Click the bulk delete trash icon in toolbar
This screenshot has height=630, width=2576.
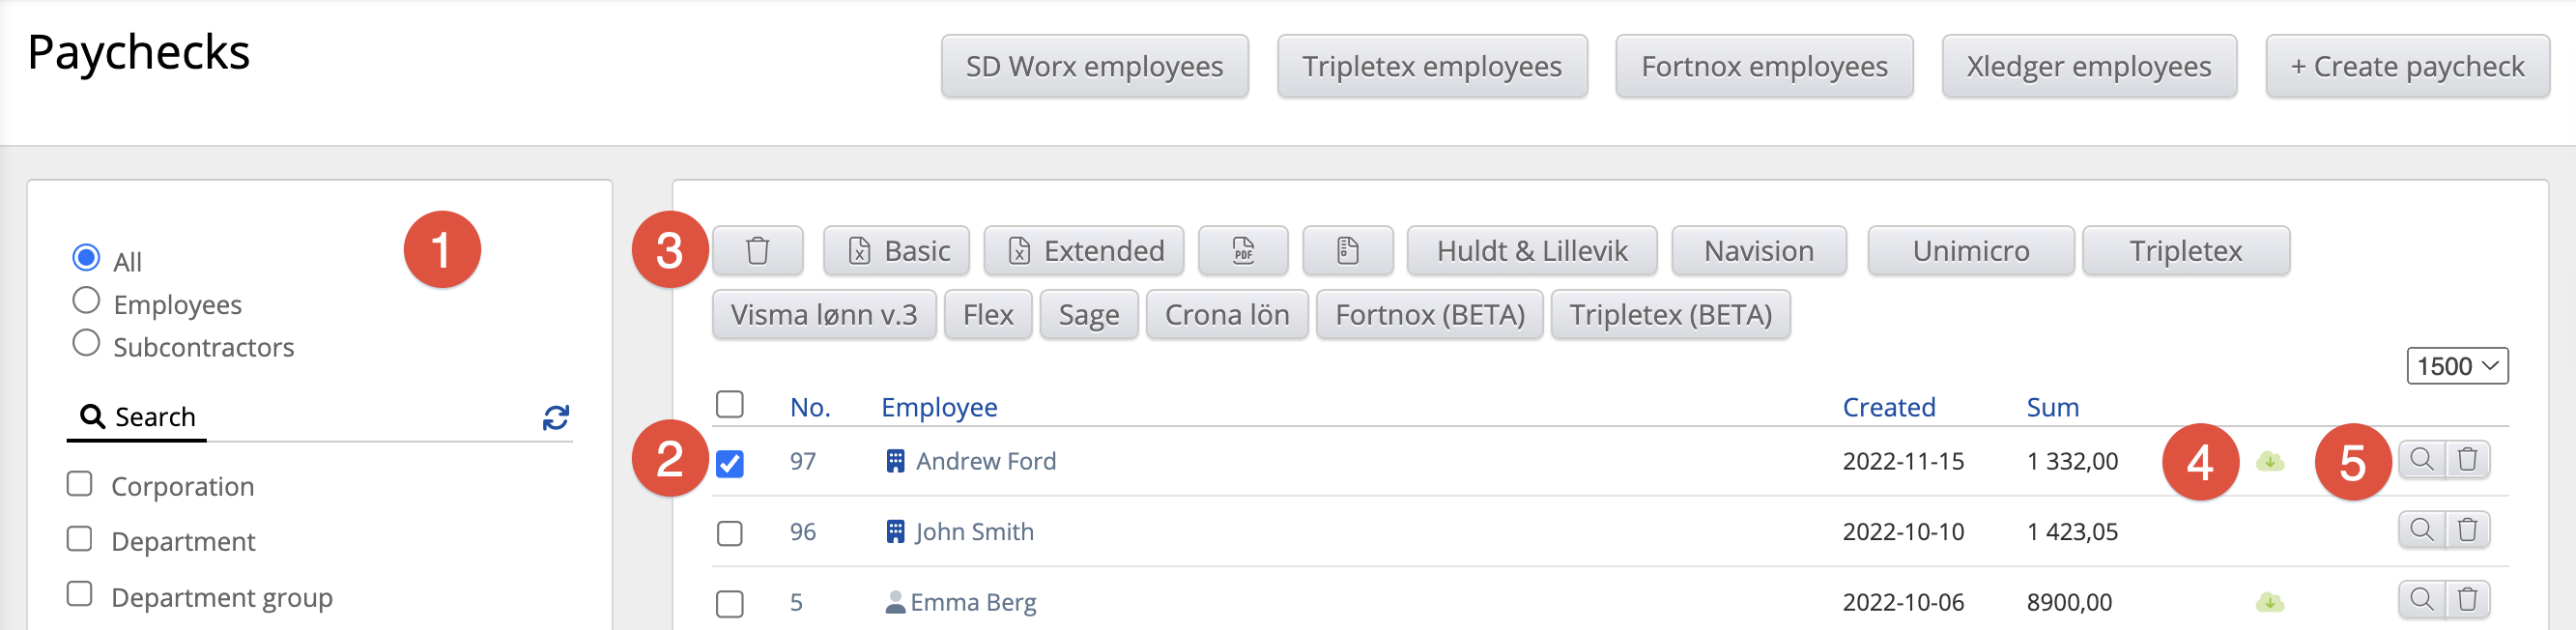coord(757,251)
